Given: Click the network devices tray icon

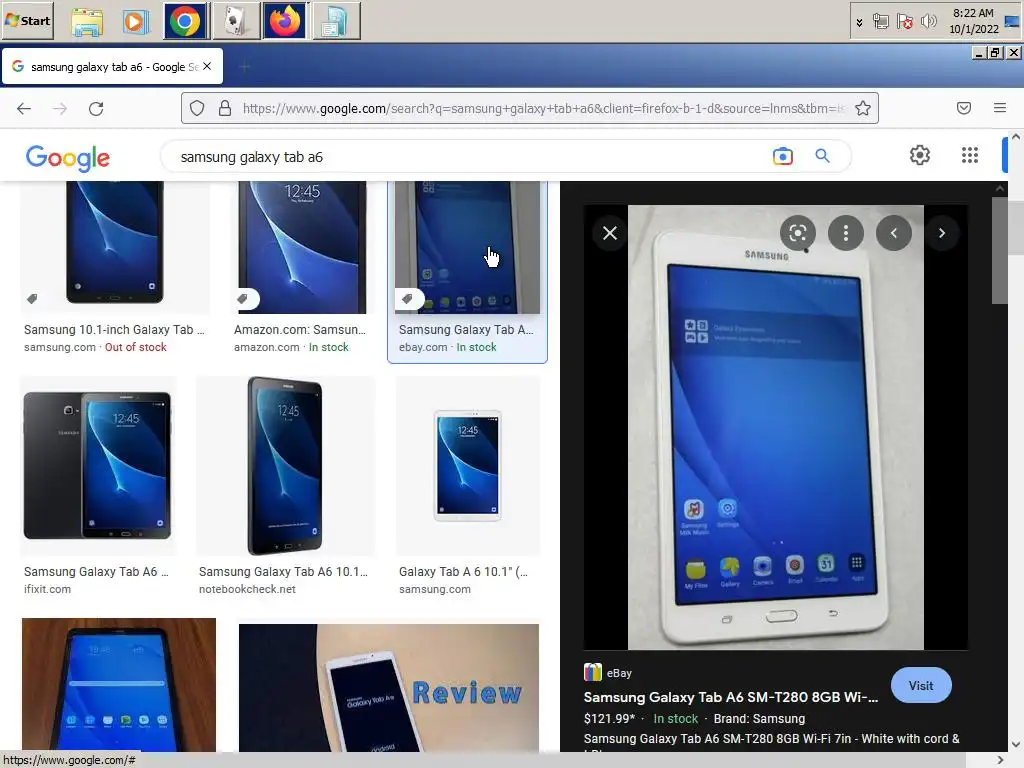Looking at the screenshot, I should [x=880, y=22].
